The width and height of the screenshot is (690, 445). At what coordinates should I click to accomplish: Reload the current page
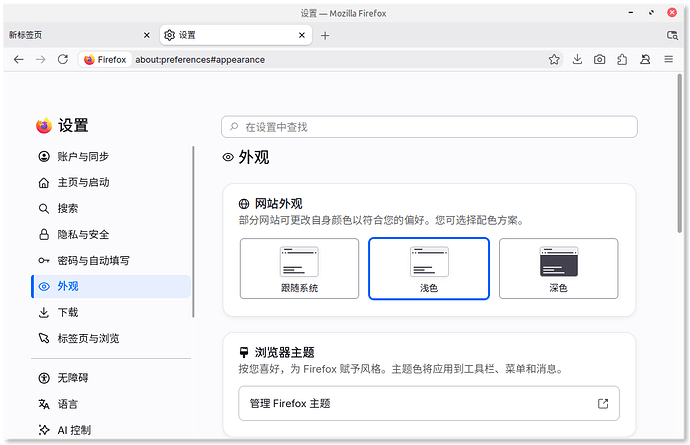[63, 59]
